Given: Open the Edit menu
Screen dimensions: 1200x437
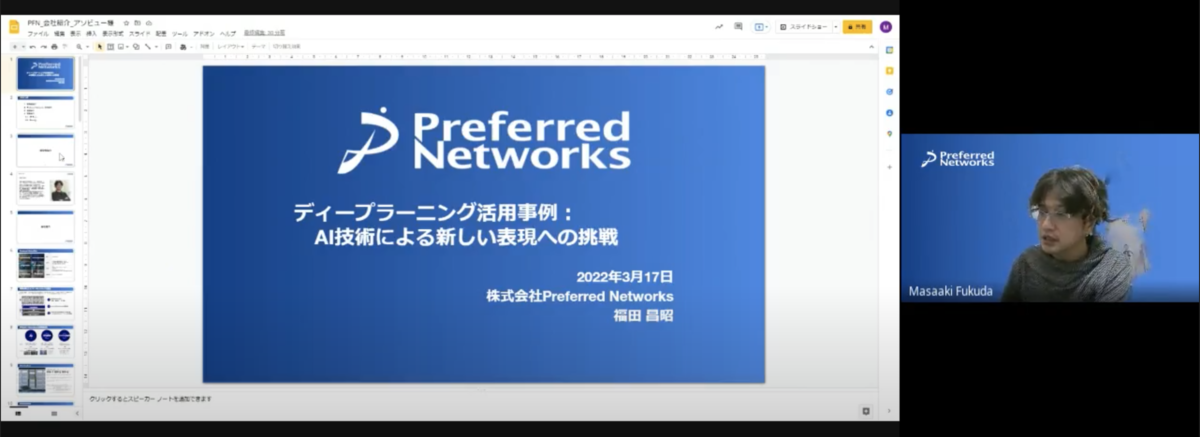Looking at the screenshot, I should pyautogui.click(x=59, y=33).
